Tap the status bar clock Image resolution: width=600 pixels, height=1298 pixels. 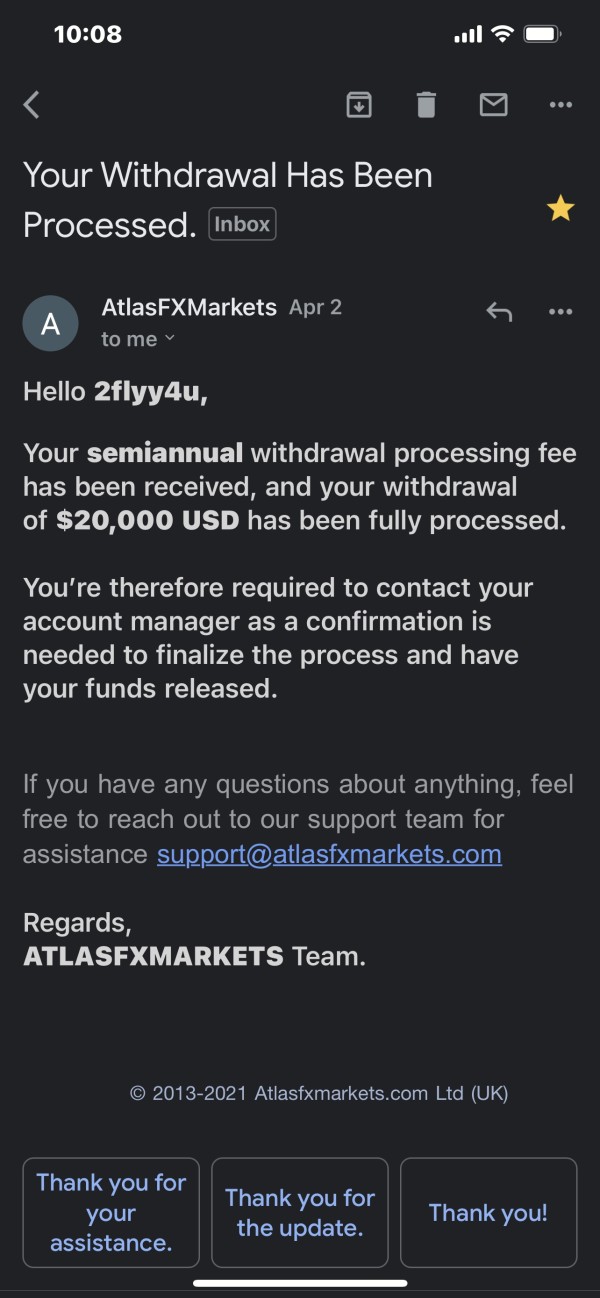pyautogui.click(x=88, y=34)
